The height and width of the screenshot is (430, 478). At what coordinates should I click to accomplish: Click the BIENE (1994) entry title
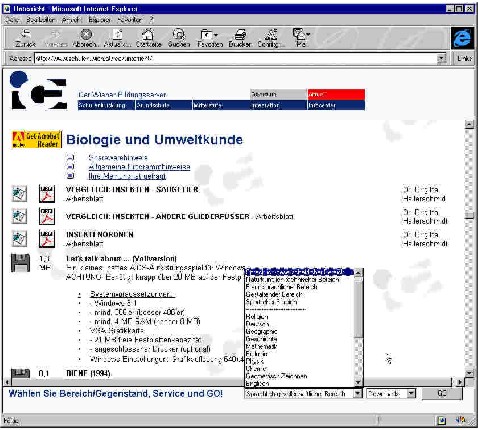[x=88, y=373]
